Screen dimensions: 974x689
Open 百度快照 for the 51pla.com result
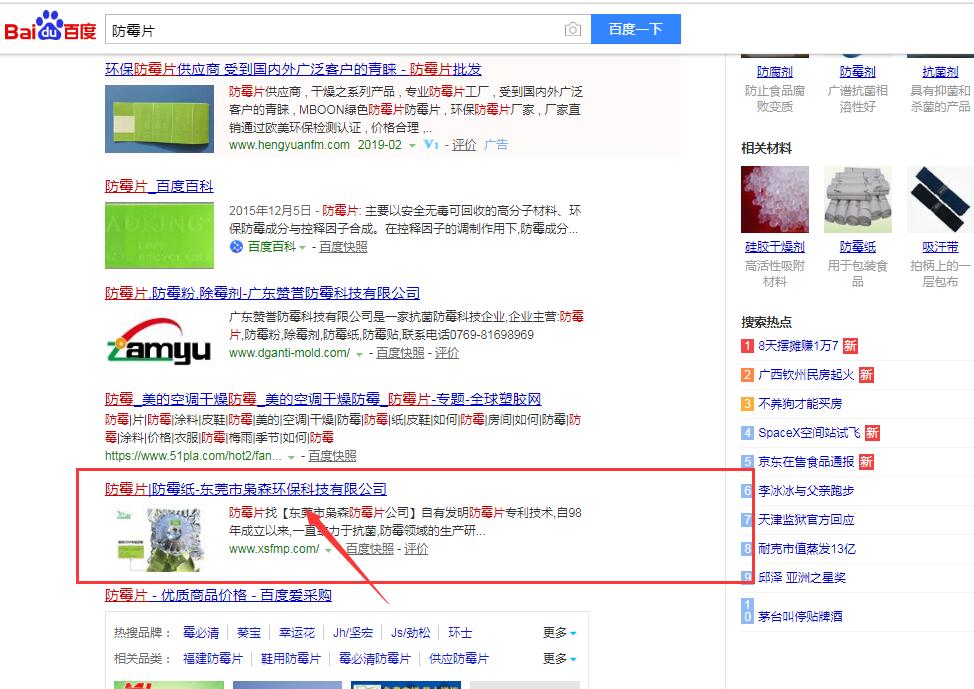tap(332, 456)
